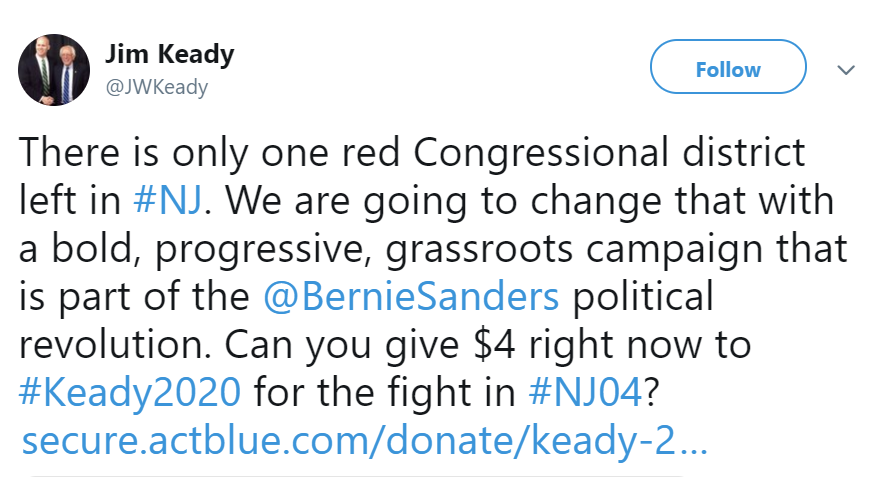Image resolution: width=873 pixels, height=477 pixels.
Task: Open the #Keady2020 hashtag
Action: (130, 392)
